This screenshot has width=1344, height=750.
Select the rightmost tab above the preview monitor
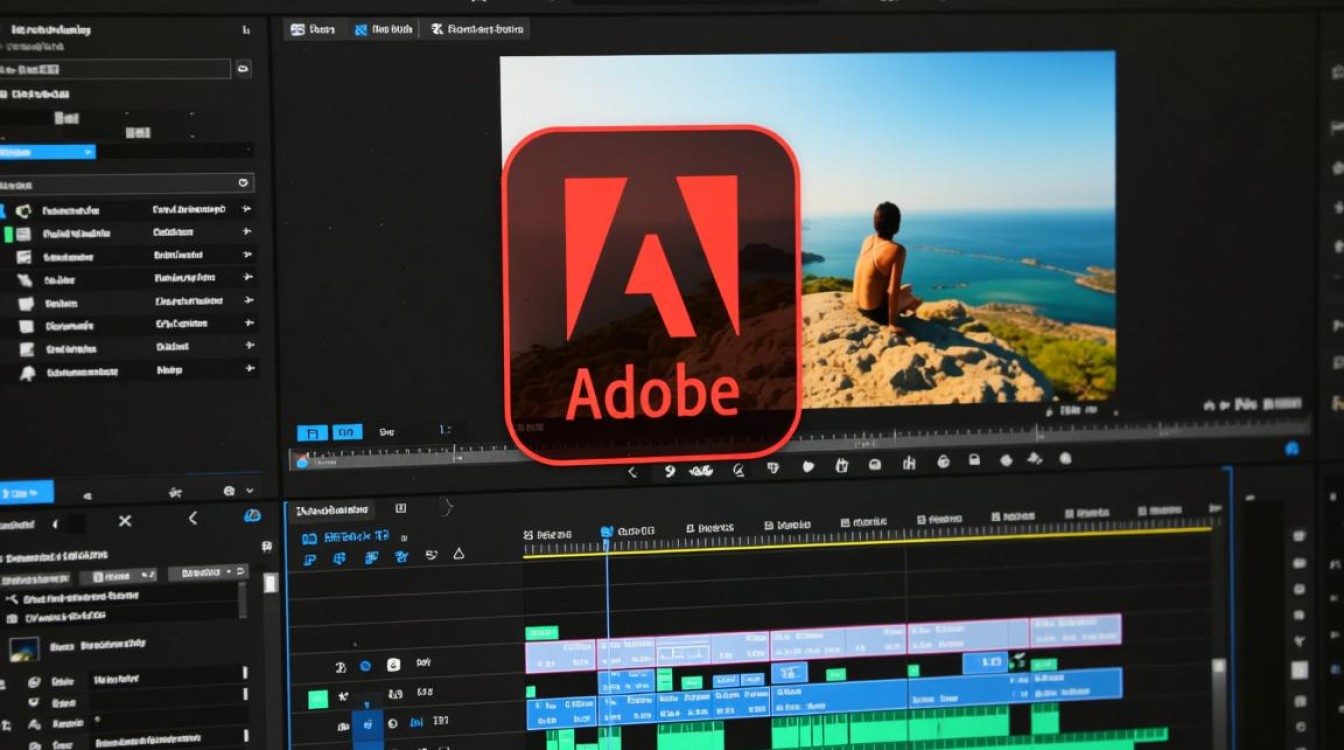[476, 29]
